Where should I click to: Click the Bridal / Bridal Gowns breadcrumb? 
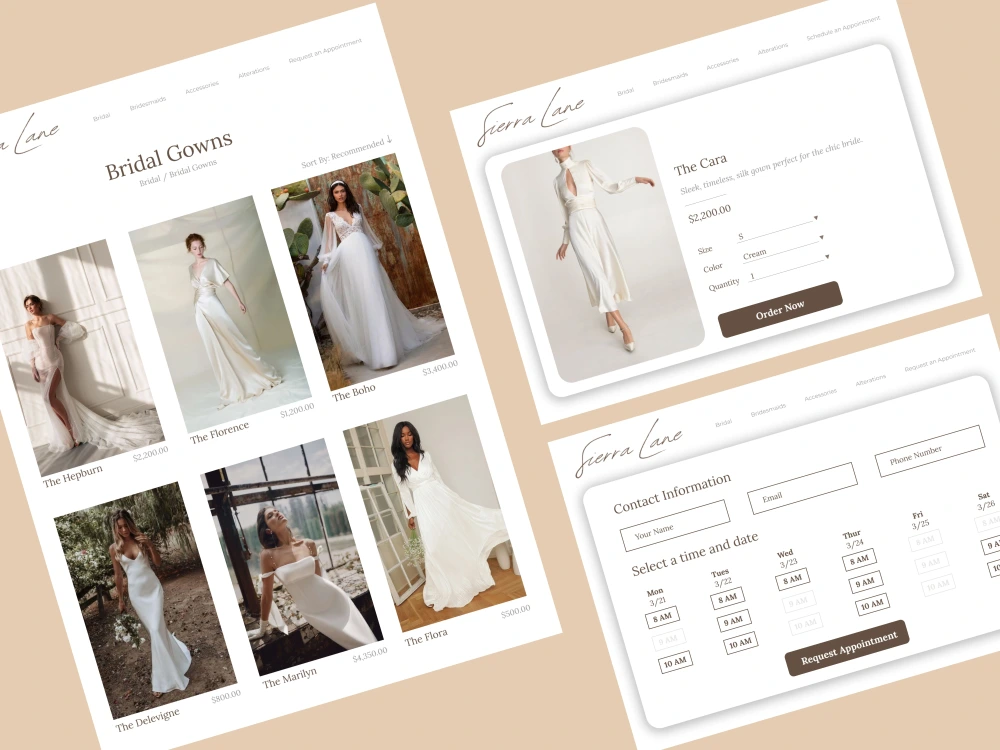(178, 172)
